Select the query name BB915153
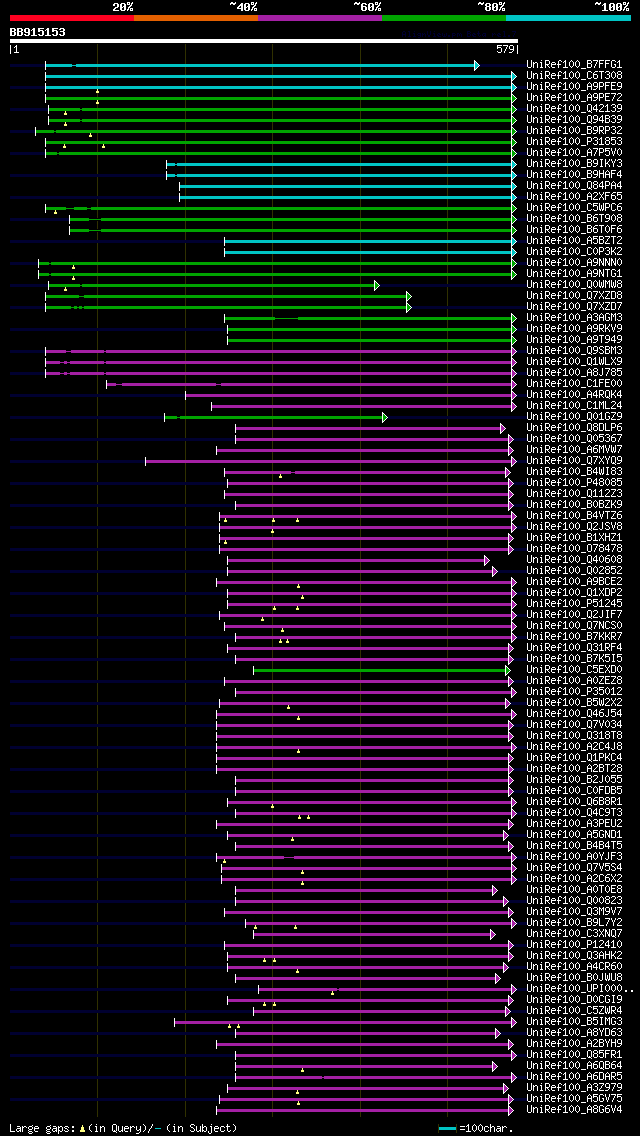This screenshot has width=640, height=1136. (x=38, y=32)
